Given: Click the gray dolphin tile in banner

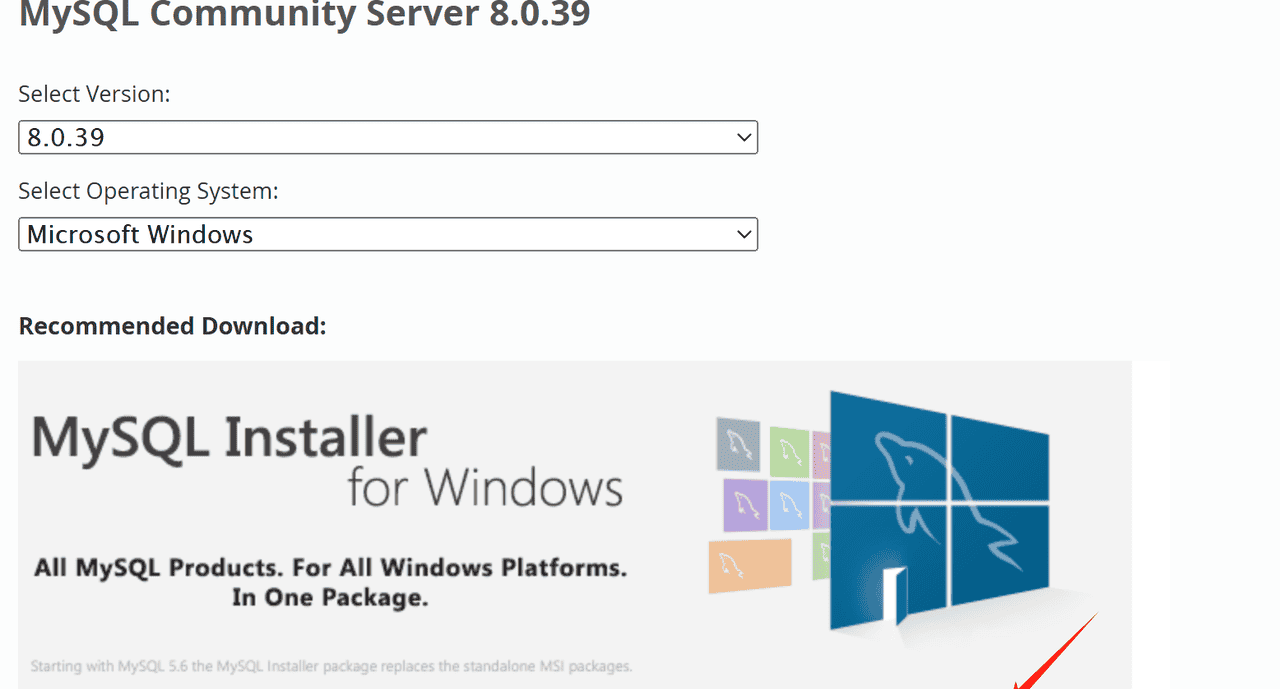Looking at the screenshot, I should click(738, 444).
